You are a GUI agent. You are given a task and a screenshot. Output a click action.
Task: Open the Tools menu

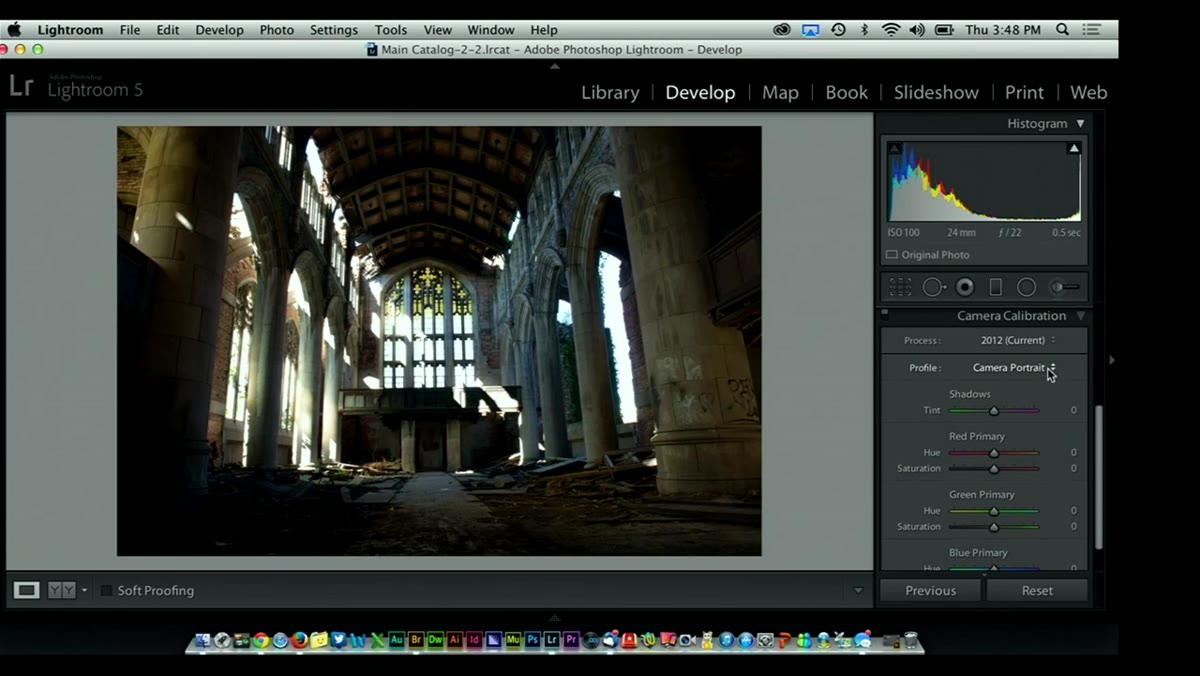coord(390,30)
